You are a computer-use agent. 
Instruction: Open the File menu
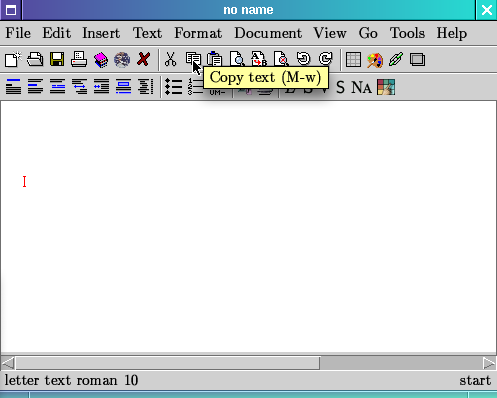[x=18, y=33]
